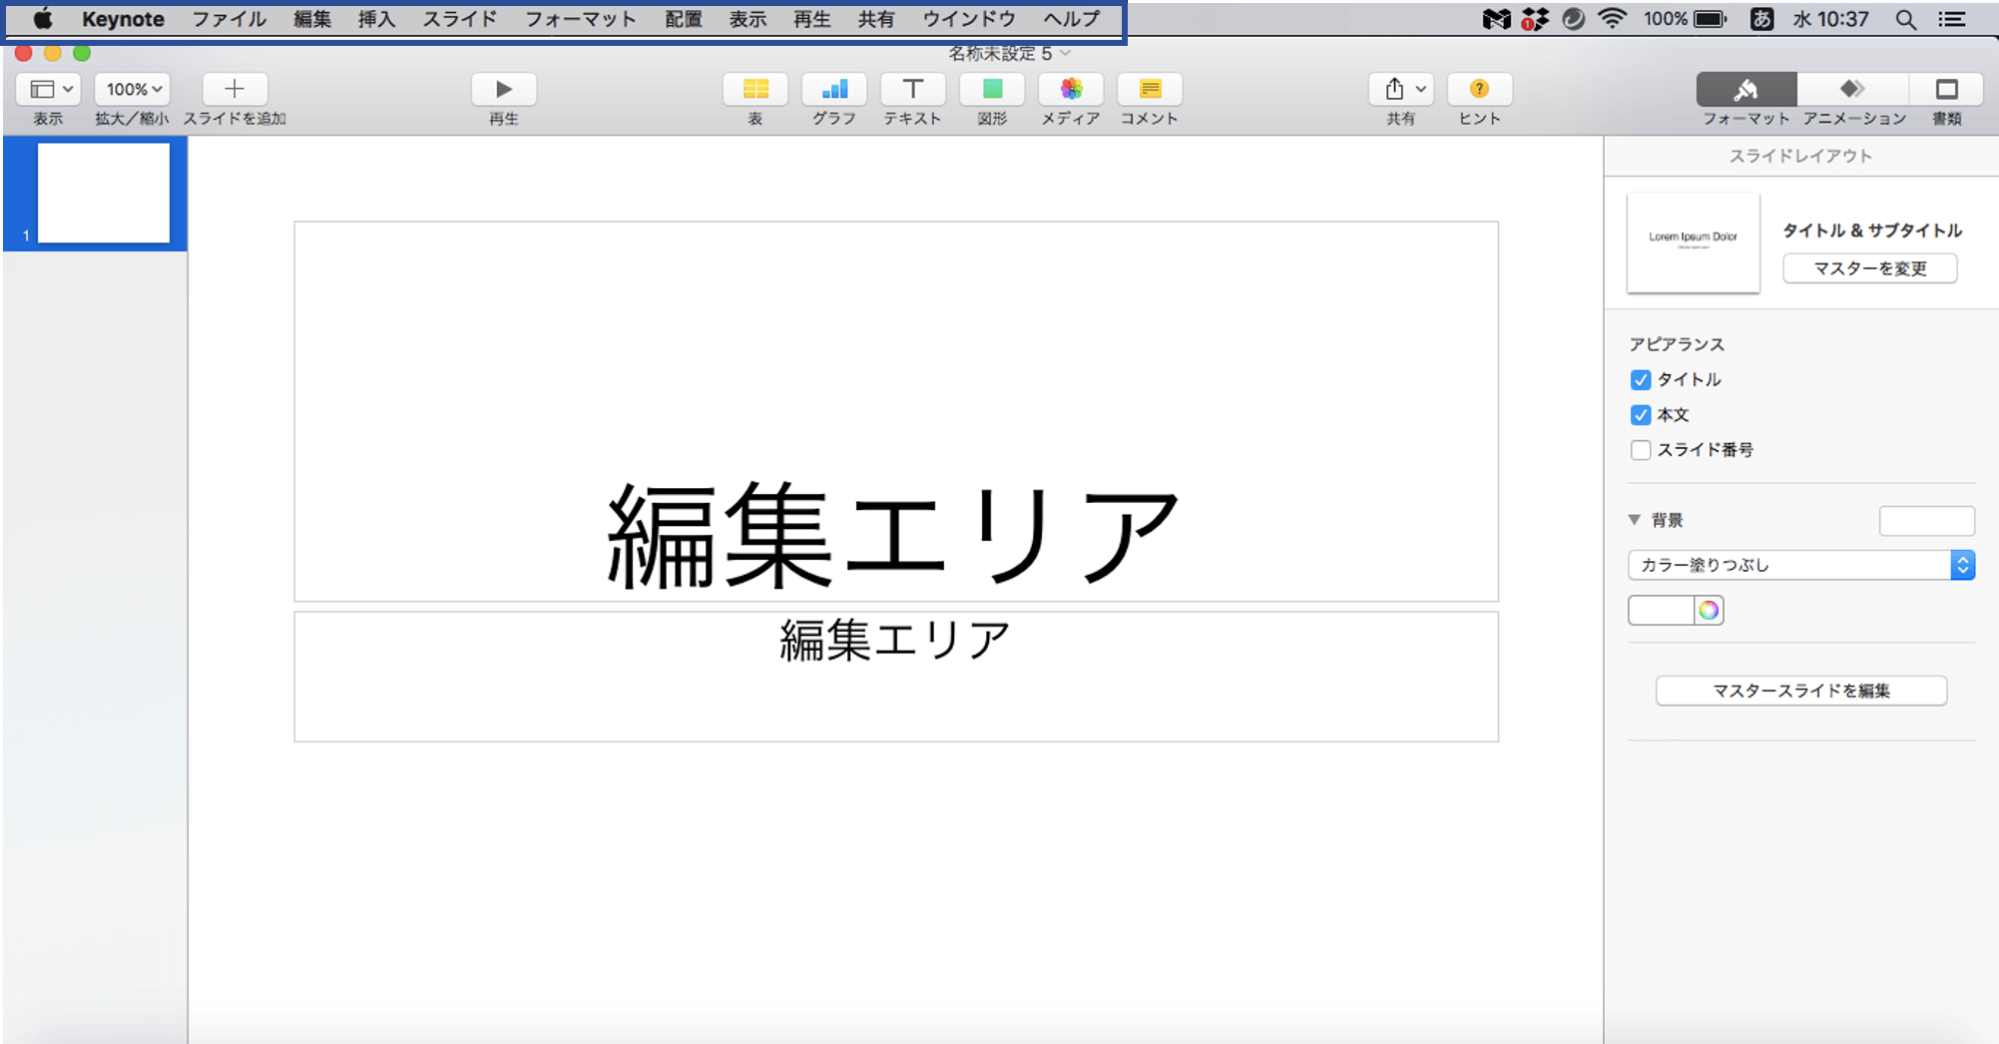
Task: Collapse the 背景 section disclosure triangle
Action: tap(1634, 520)
